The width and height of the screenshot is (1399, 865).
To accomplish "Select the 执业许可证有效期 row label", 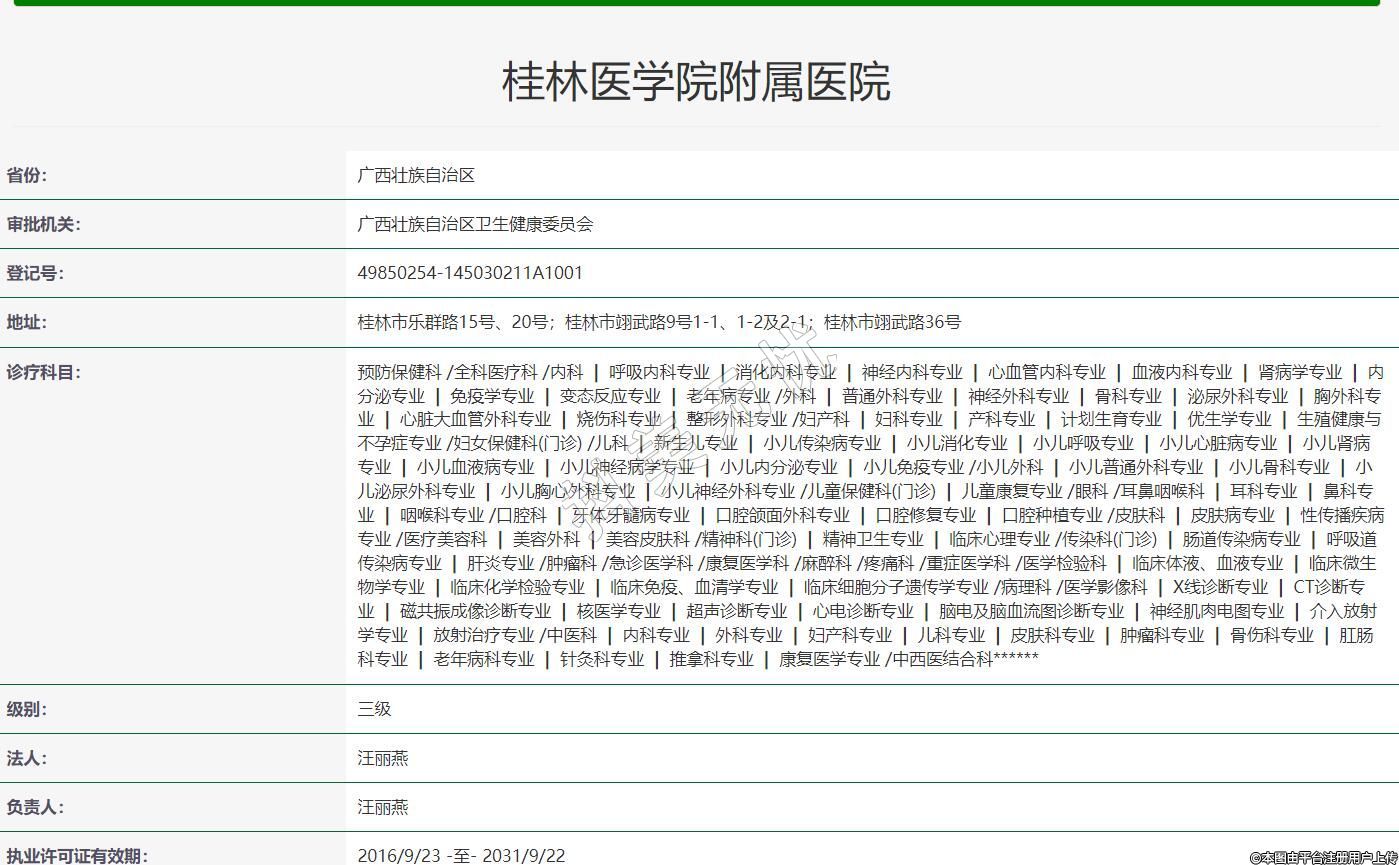I will [x=77, y=856].
